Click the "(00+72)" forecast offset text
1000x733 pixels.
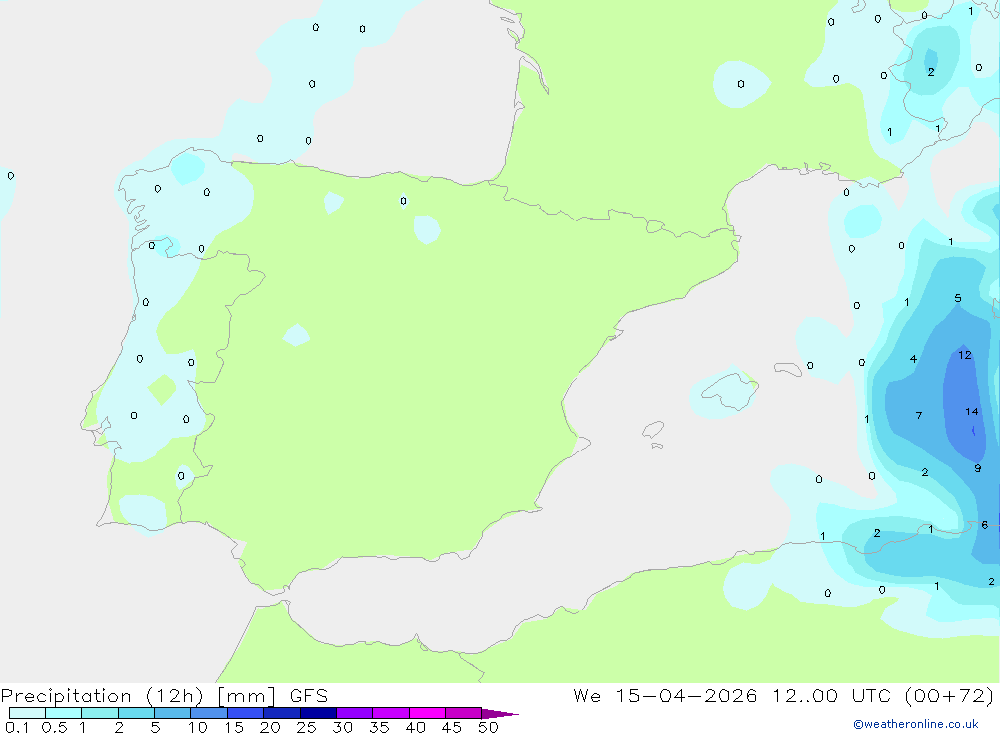point(949,696)
